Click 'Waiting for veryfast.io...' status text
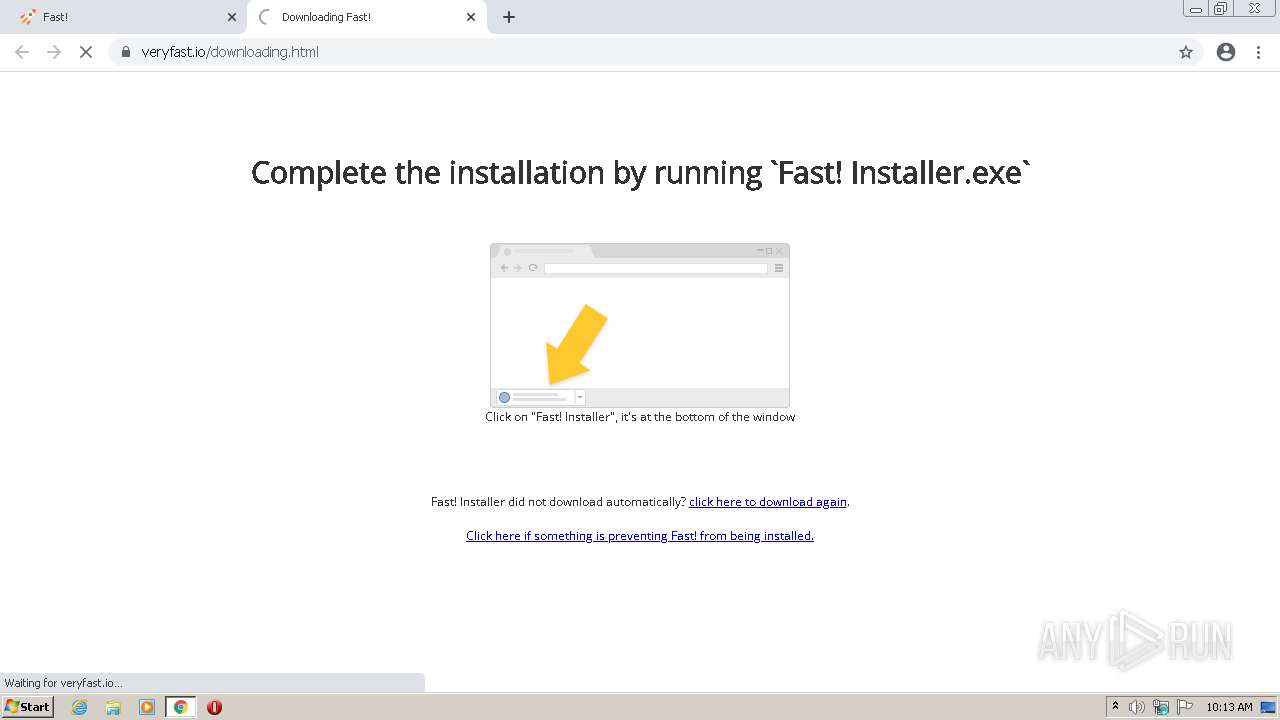 tap(63, 683)
